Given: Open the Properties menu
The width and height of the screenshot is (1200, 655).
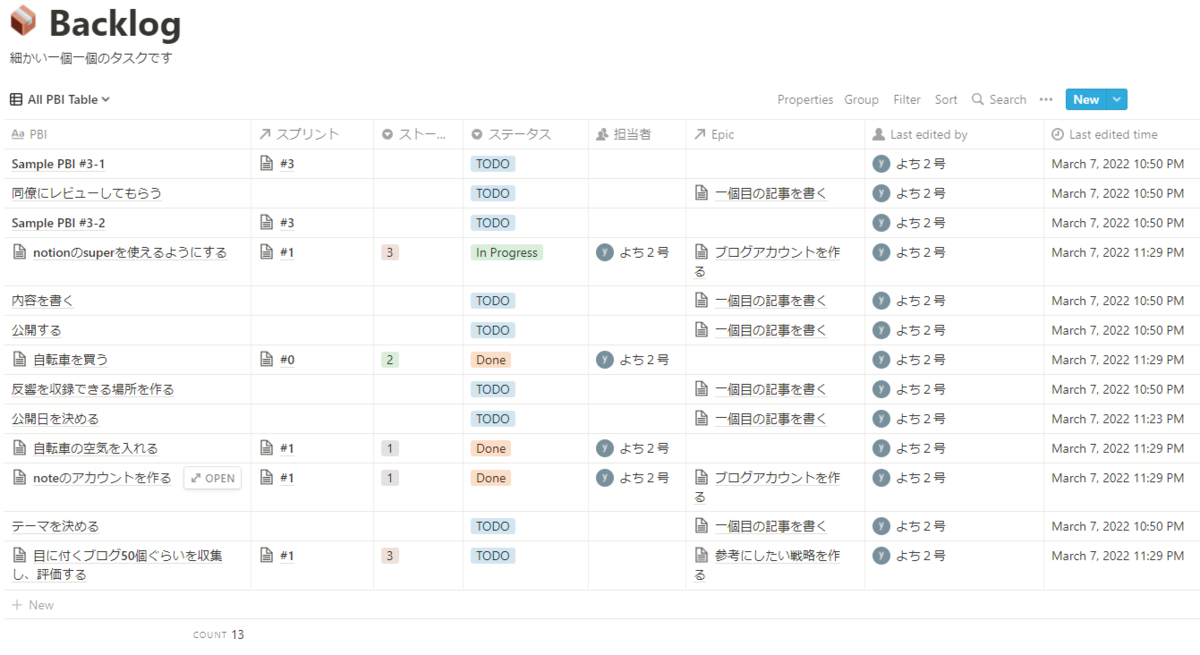Looking at the screenshot, I should tap(805, 99).
